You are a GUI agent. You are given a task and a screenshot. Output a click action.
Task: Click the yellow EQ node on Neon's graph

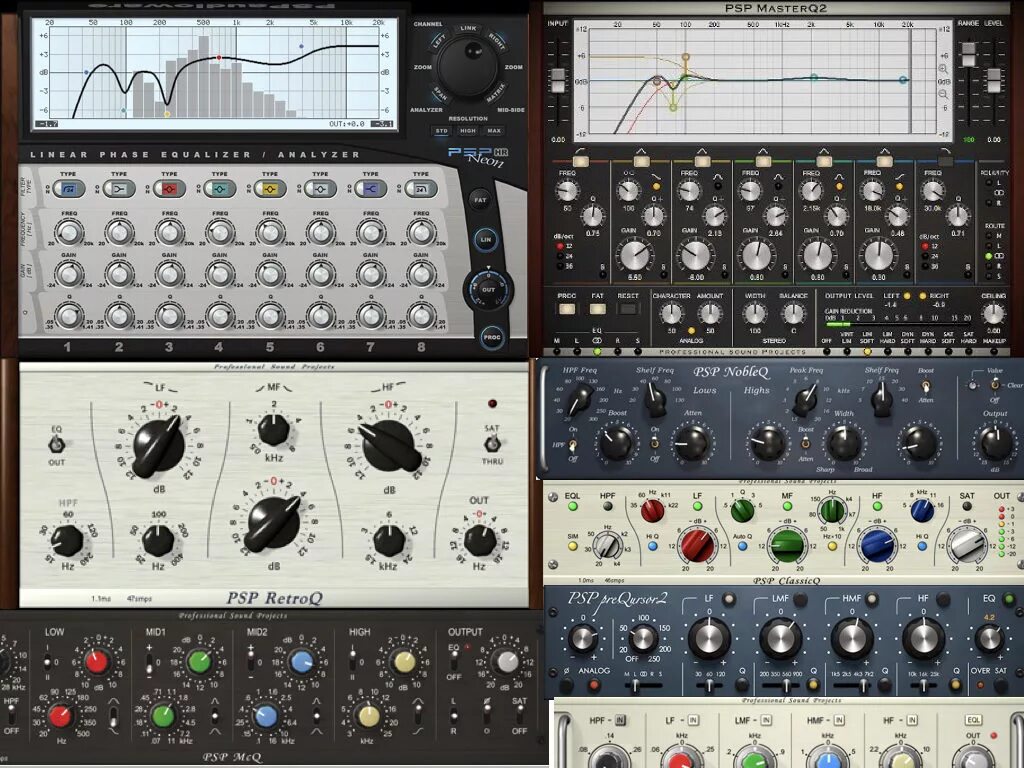[x=167, y=114]
